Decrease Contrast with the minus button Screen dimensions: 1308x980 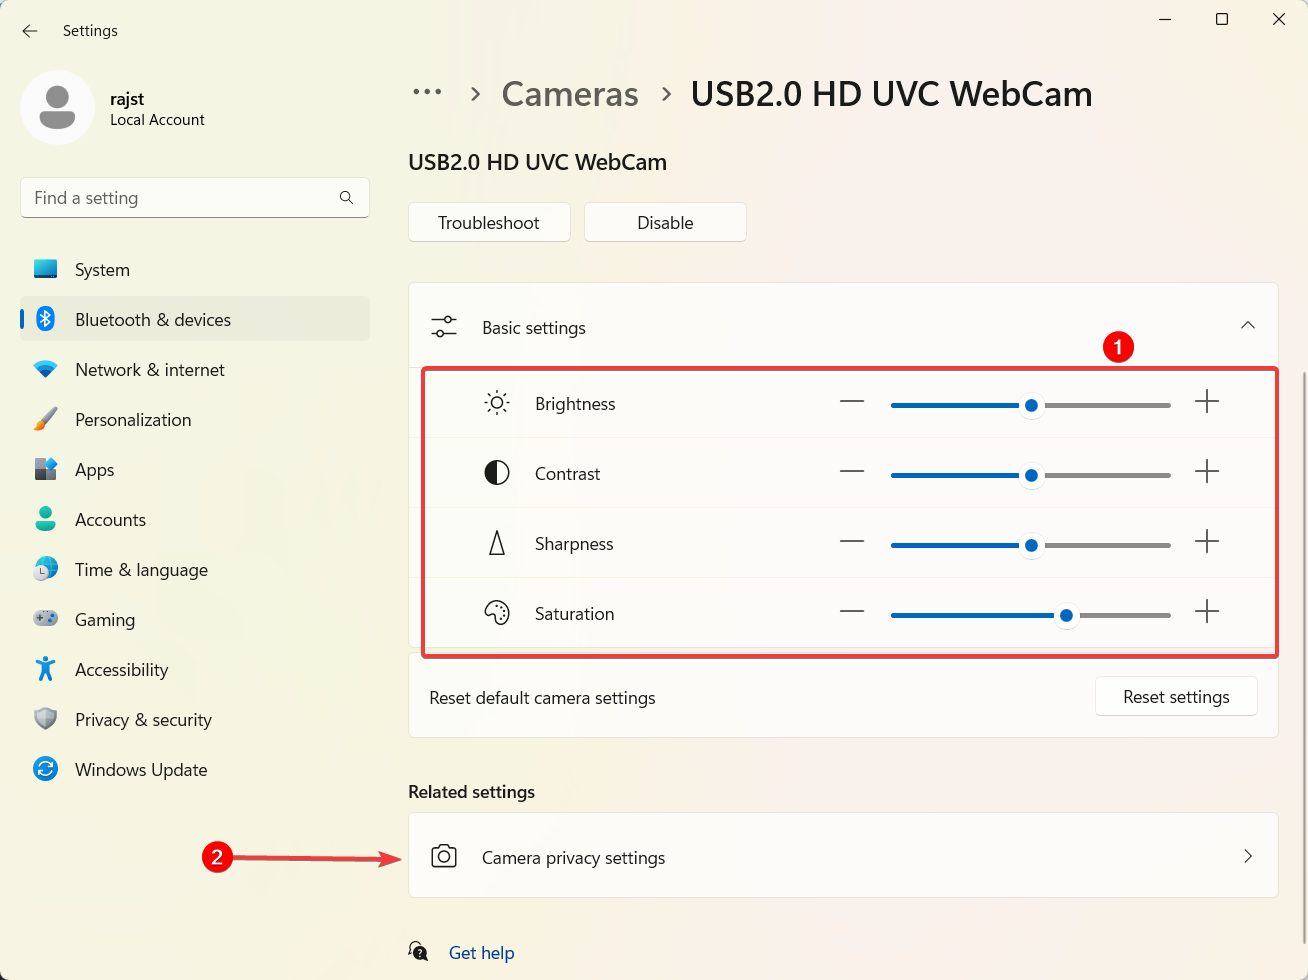[x=852, y=472]
